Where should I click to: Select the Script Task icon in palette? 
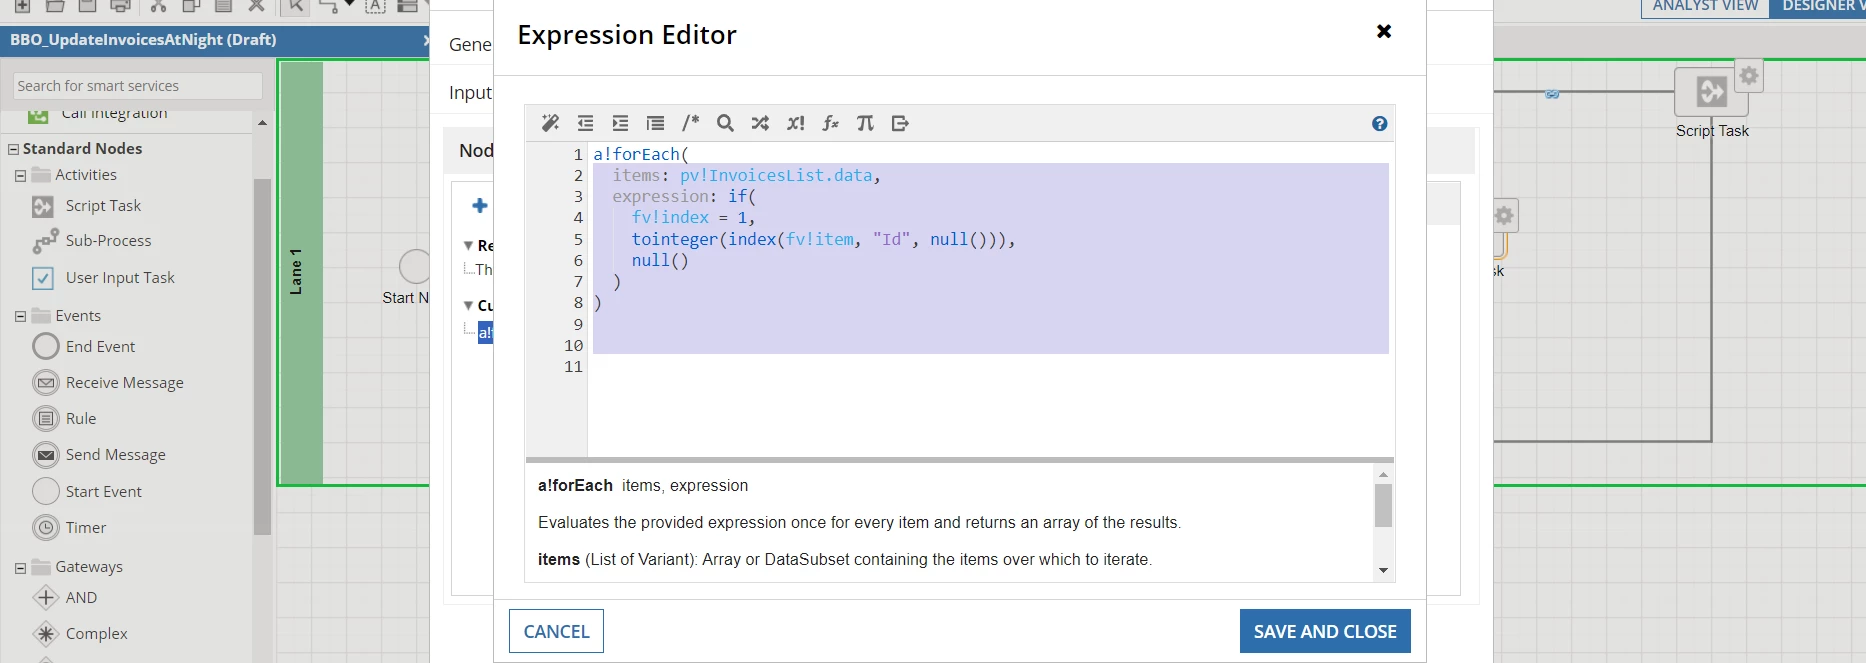pyautogui.click(x=43, y=206)
